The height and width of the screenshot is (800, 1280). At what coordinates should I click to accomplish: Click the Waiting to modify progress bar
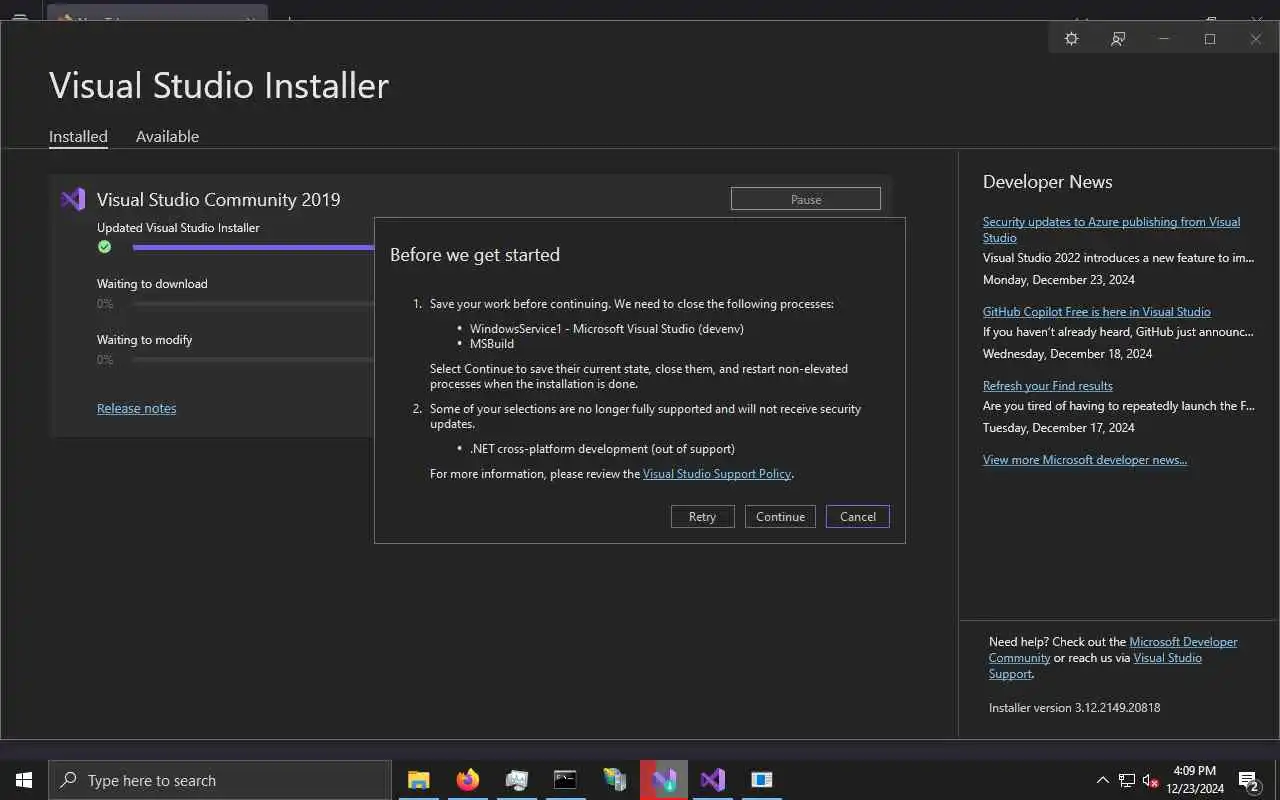(253, 359)
